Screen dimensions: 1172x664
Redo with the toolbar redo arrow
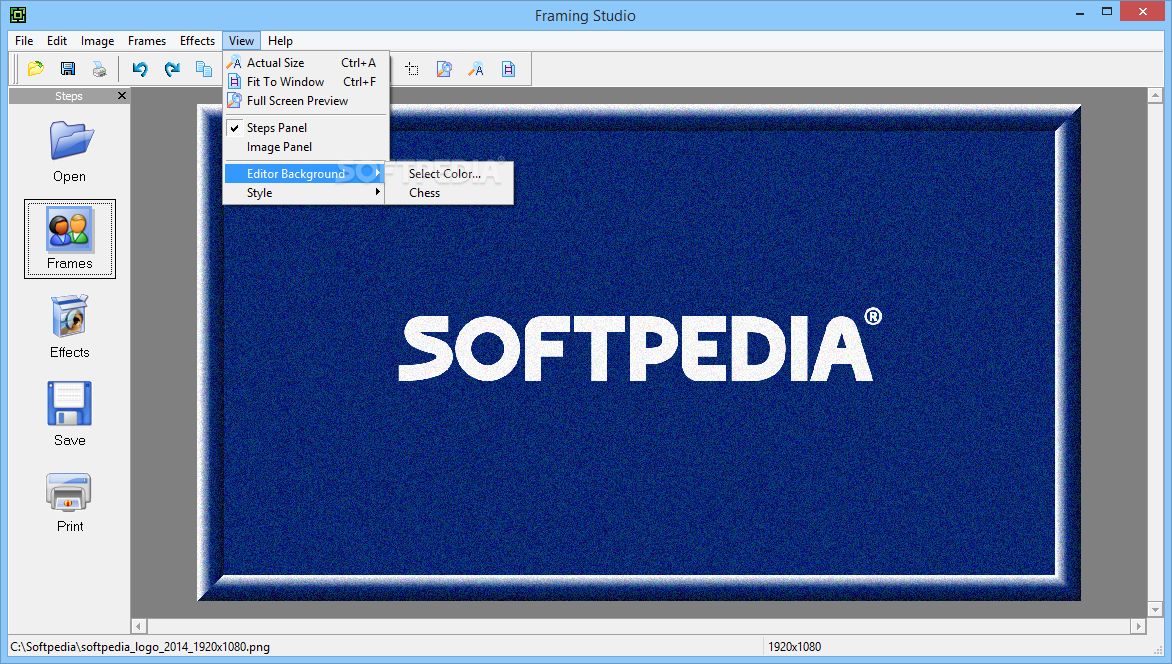(x=172, y=69)
